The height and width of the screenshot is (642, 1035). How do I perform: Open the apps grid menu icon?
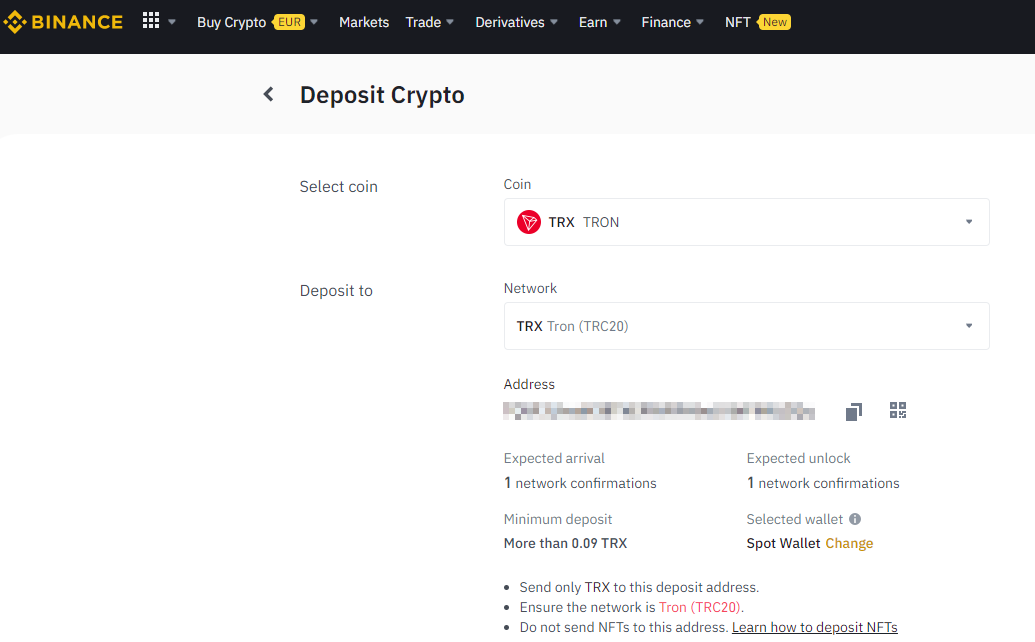pos(150,20)
